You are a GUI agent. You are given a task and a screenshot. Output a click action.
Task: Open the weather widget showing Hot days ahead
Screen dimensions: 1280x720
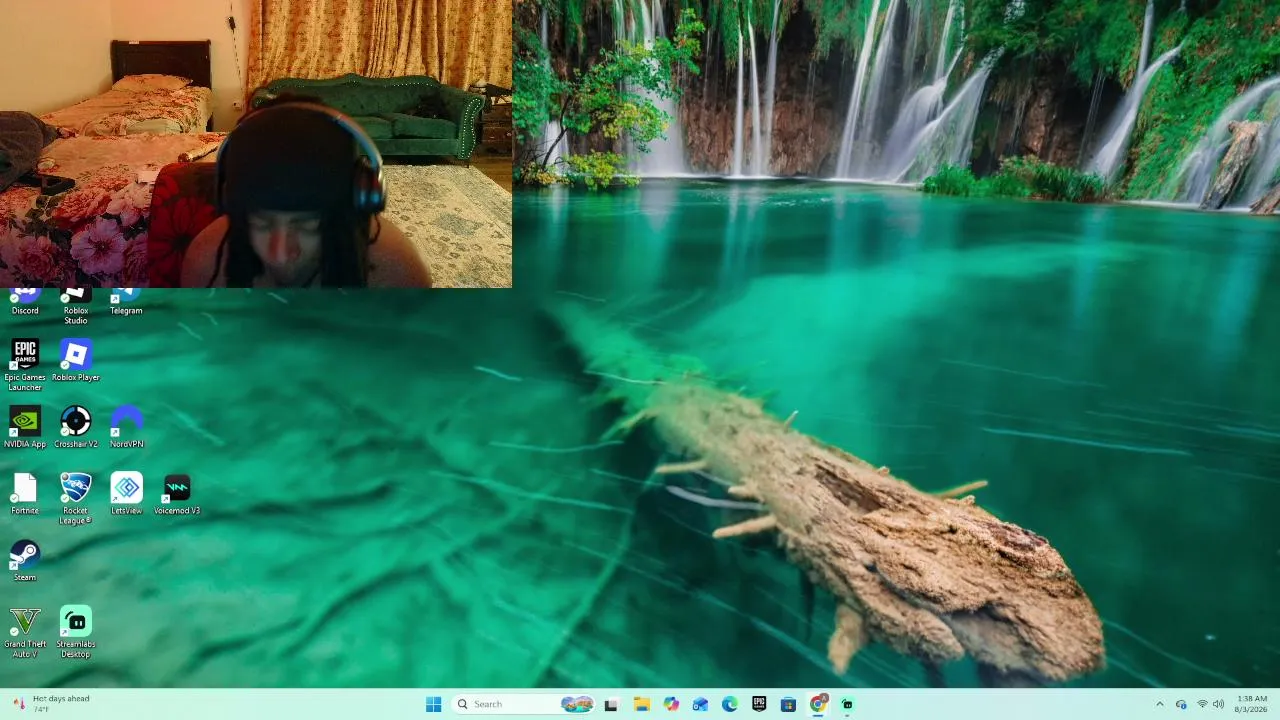coord(51,704)
